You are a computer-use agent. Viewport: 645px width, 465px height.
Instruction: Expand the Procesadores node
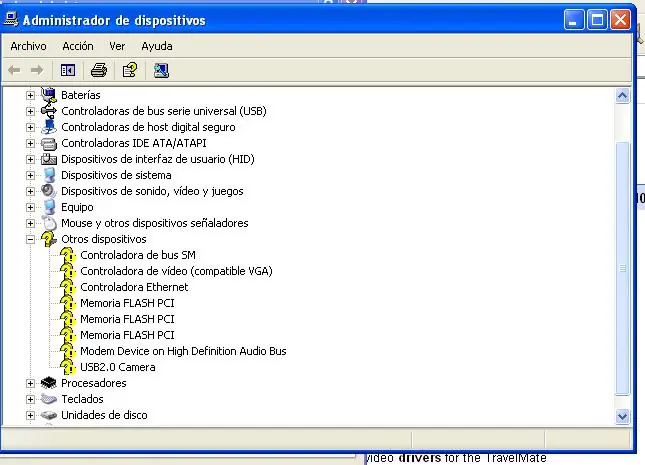(x=30, y=384)
